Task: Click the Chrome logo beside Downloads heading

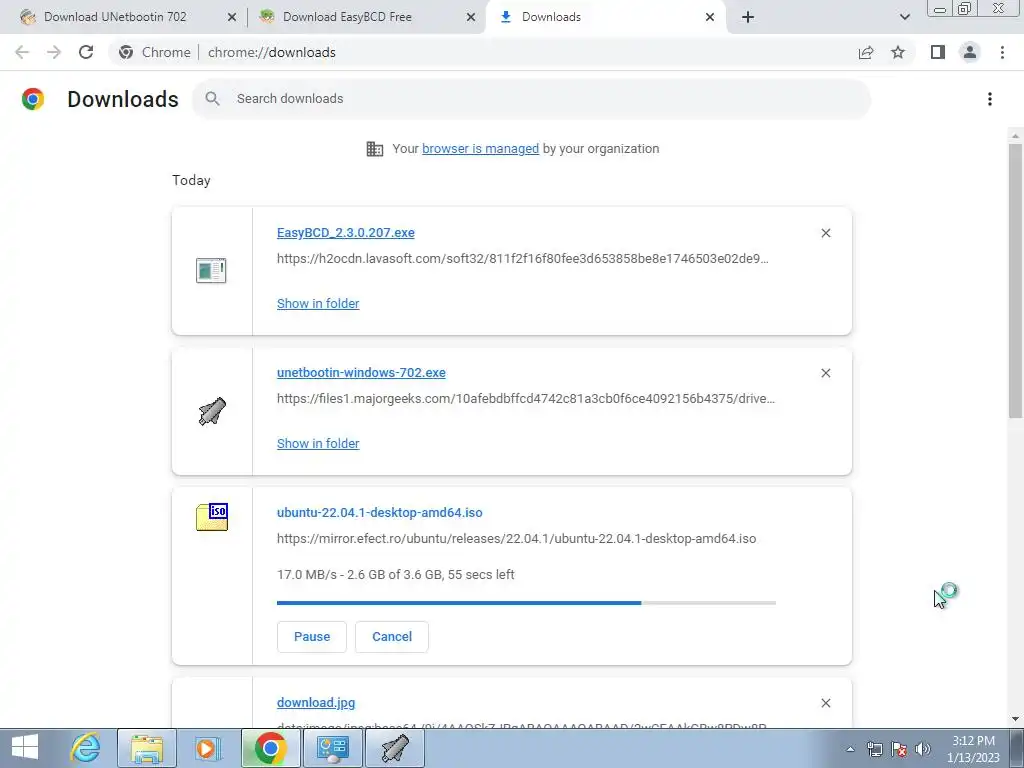Action: (x=33, y=99)
